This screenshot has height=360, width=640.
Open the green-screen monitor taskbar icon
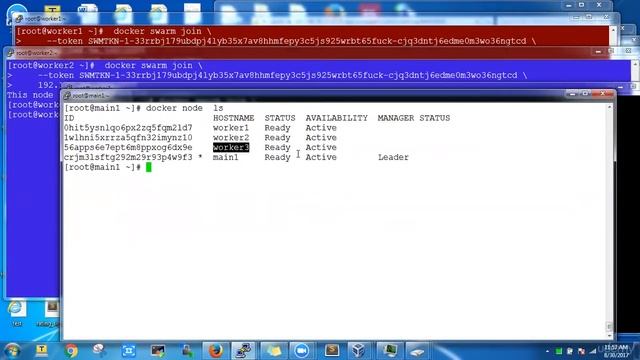389,351
